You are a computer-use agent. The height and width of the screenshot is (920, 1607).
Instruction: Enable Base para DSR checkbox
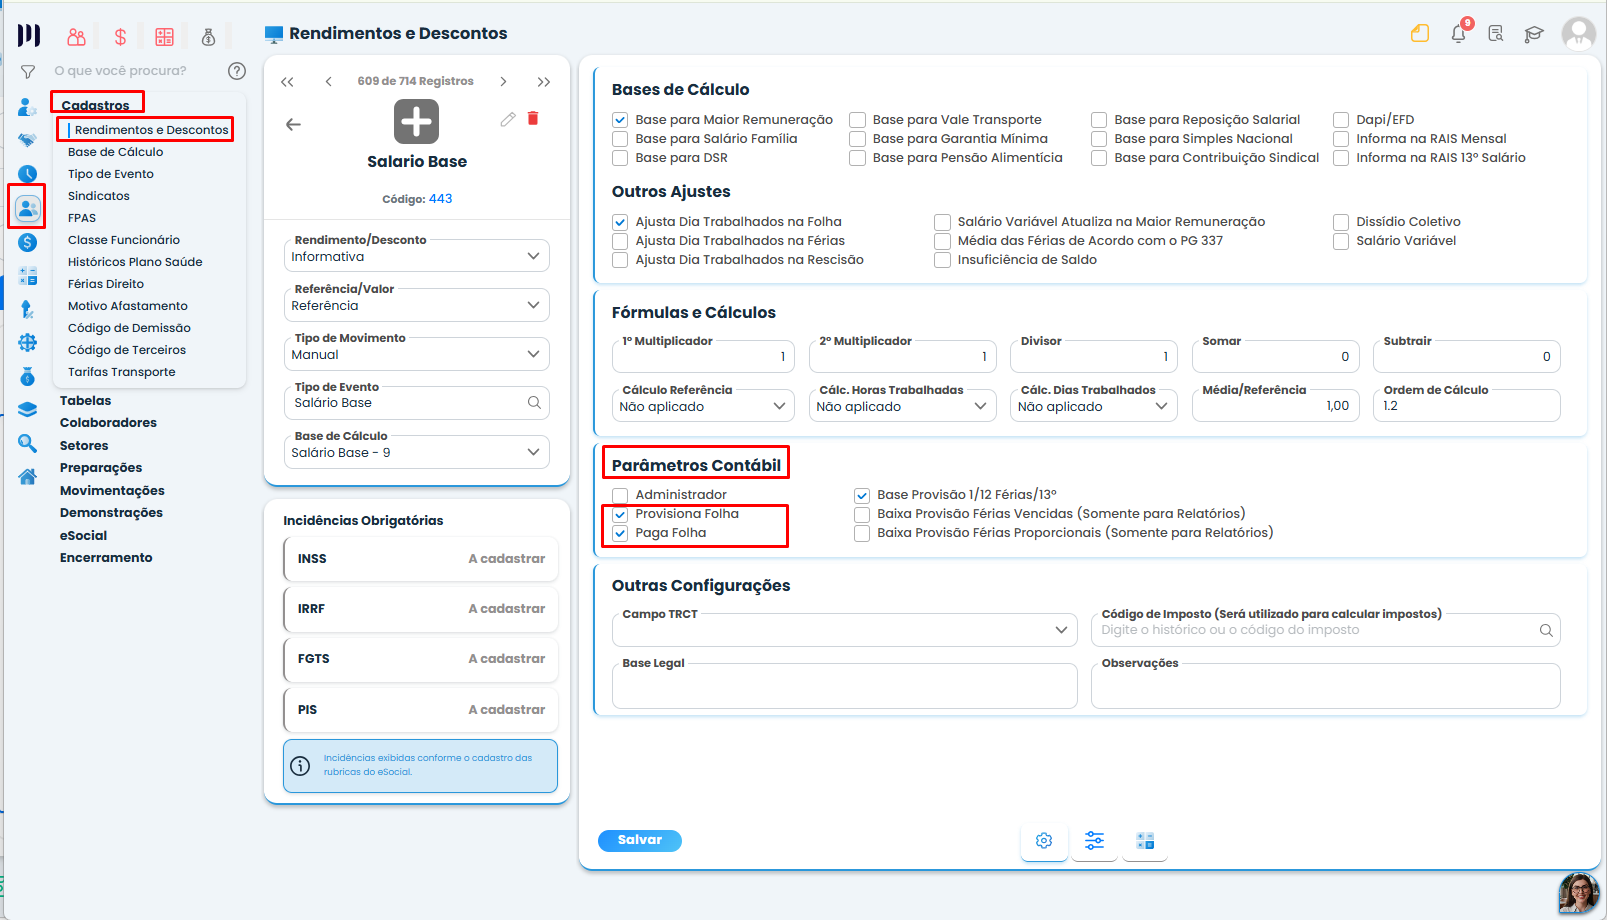coord(620,158)
